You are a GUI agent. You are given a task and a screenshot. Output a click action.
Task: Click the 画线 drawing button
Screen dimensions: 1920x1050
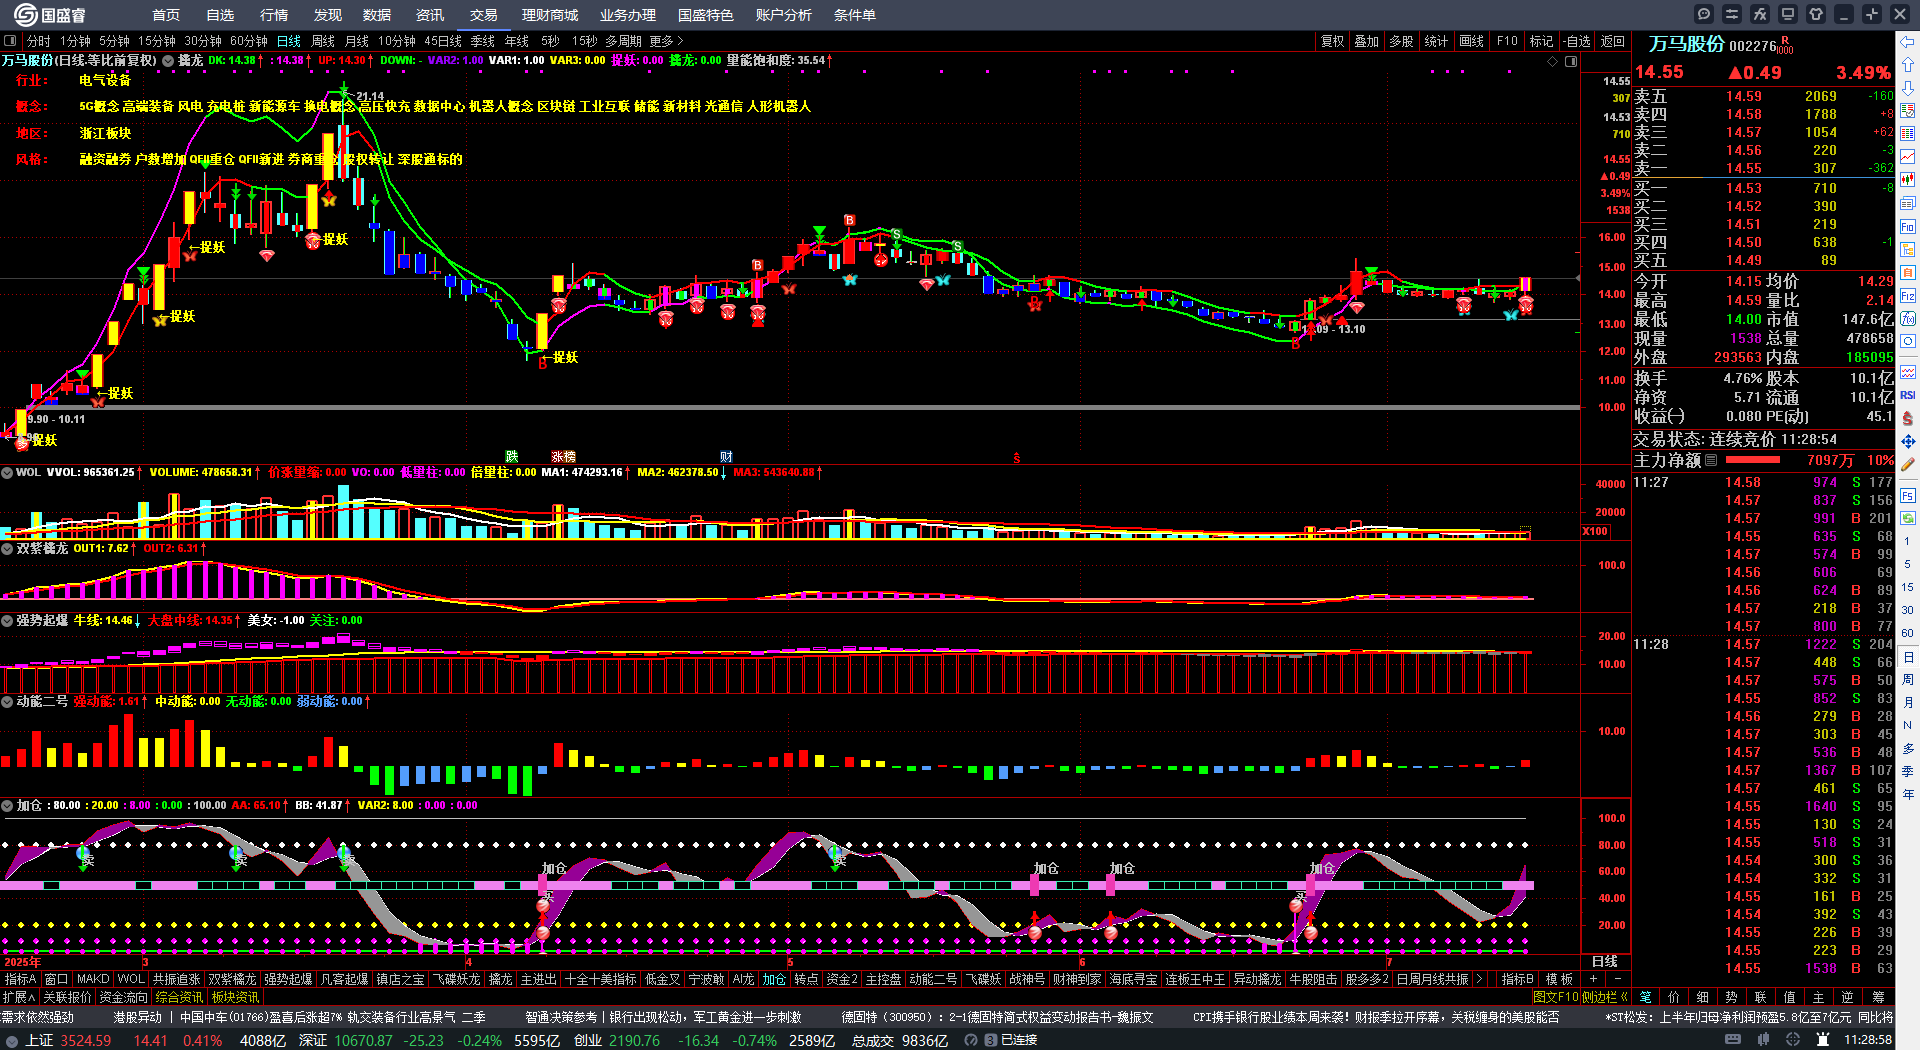(x=1472, y=41)
